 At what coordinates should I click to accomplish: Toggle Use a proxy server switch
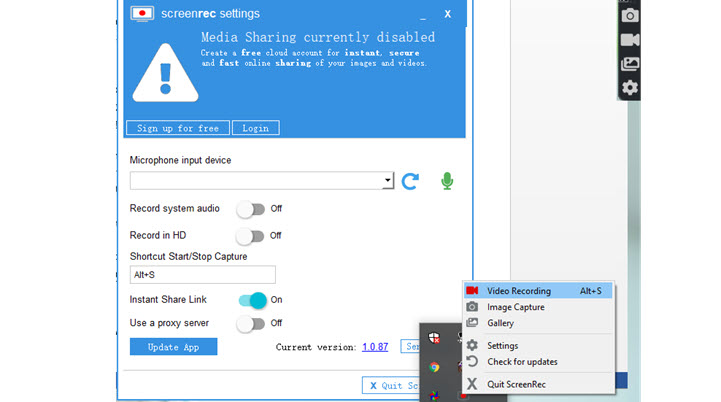click(251, 323)
